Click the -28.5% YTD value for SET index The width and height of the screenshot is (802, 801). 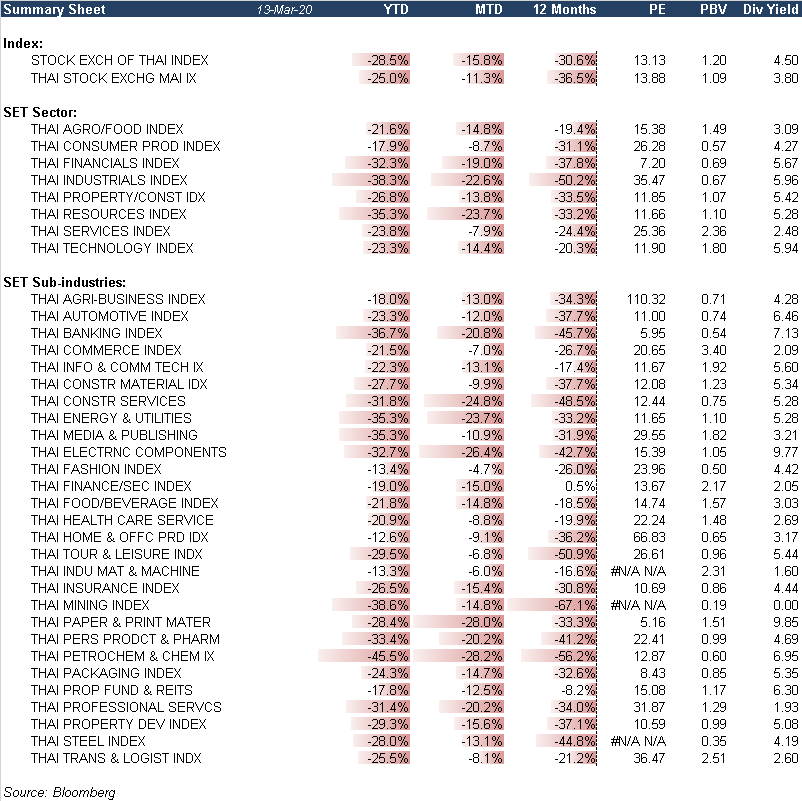tap(388, 60)
